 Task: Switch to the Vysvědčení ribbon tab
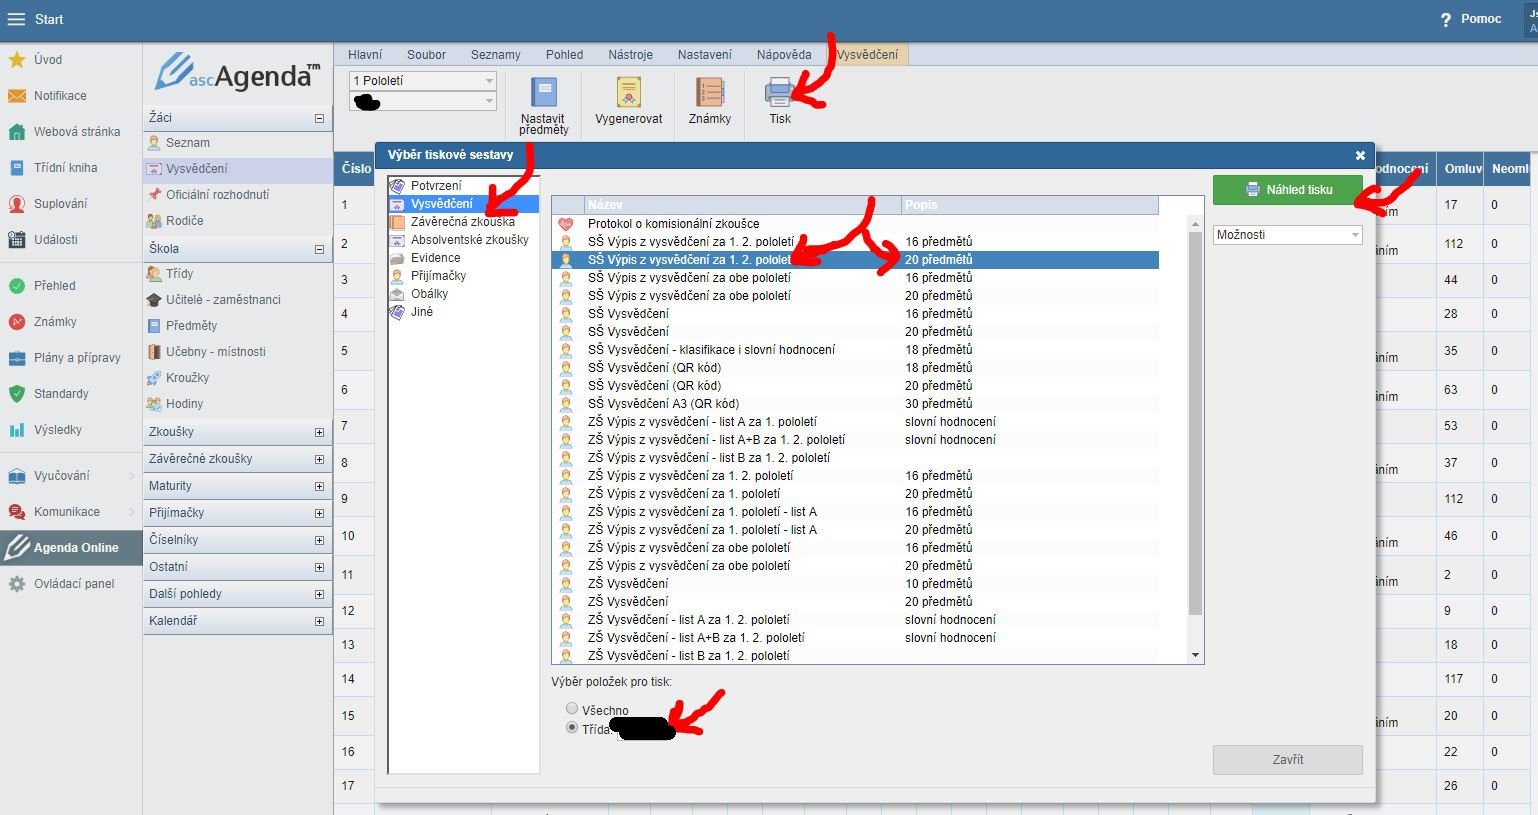867,55
